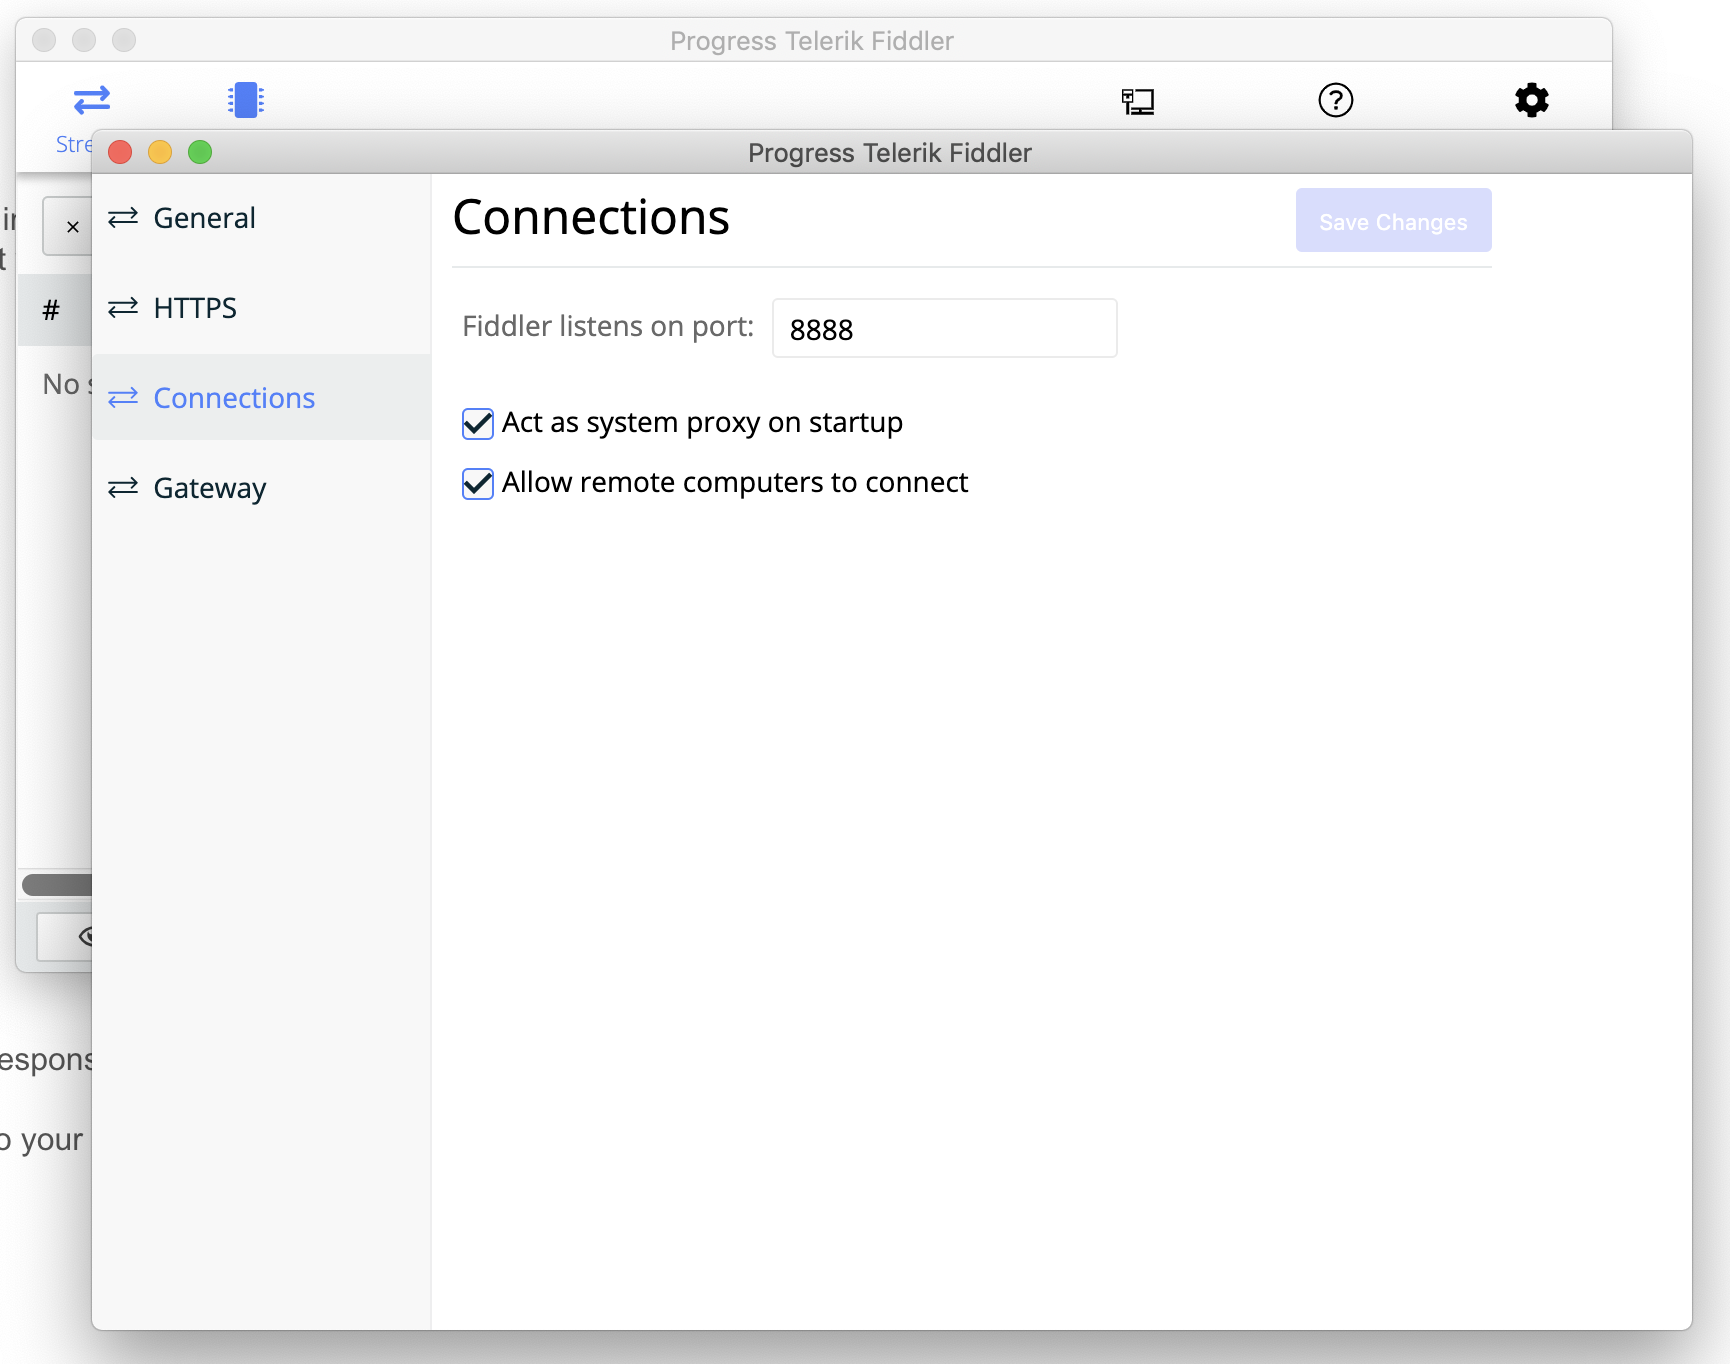Image resolution: width=1730 pixels, height=1364 pixels.
Task: Click the horizontal scrollbar in background window
Action: [57, 885]
